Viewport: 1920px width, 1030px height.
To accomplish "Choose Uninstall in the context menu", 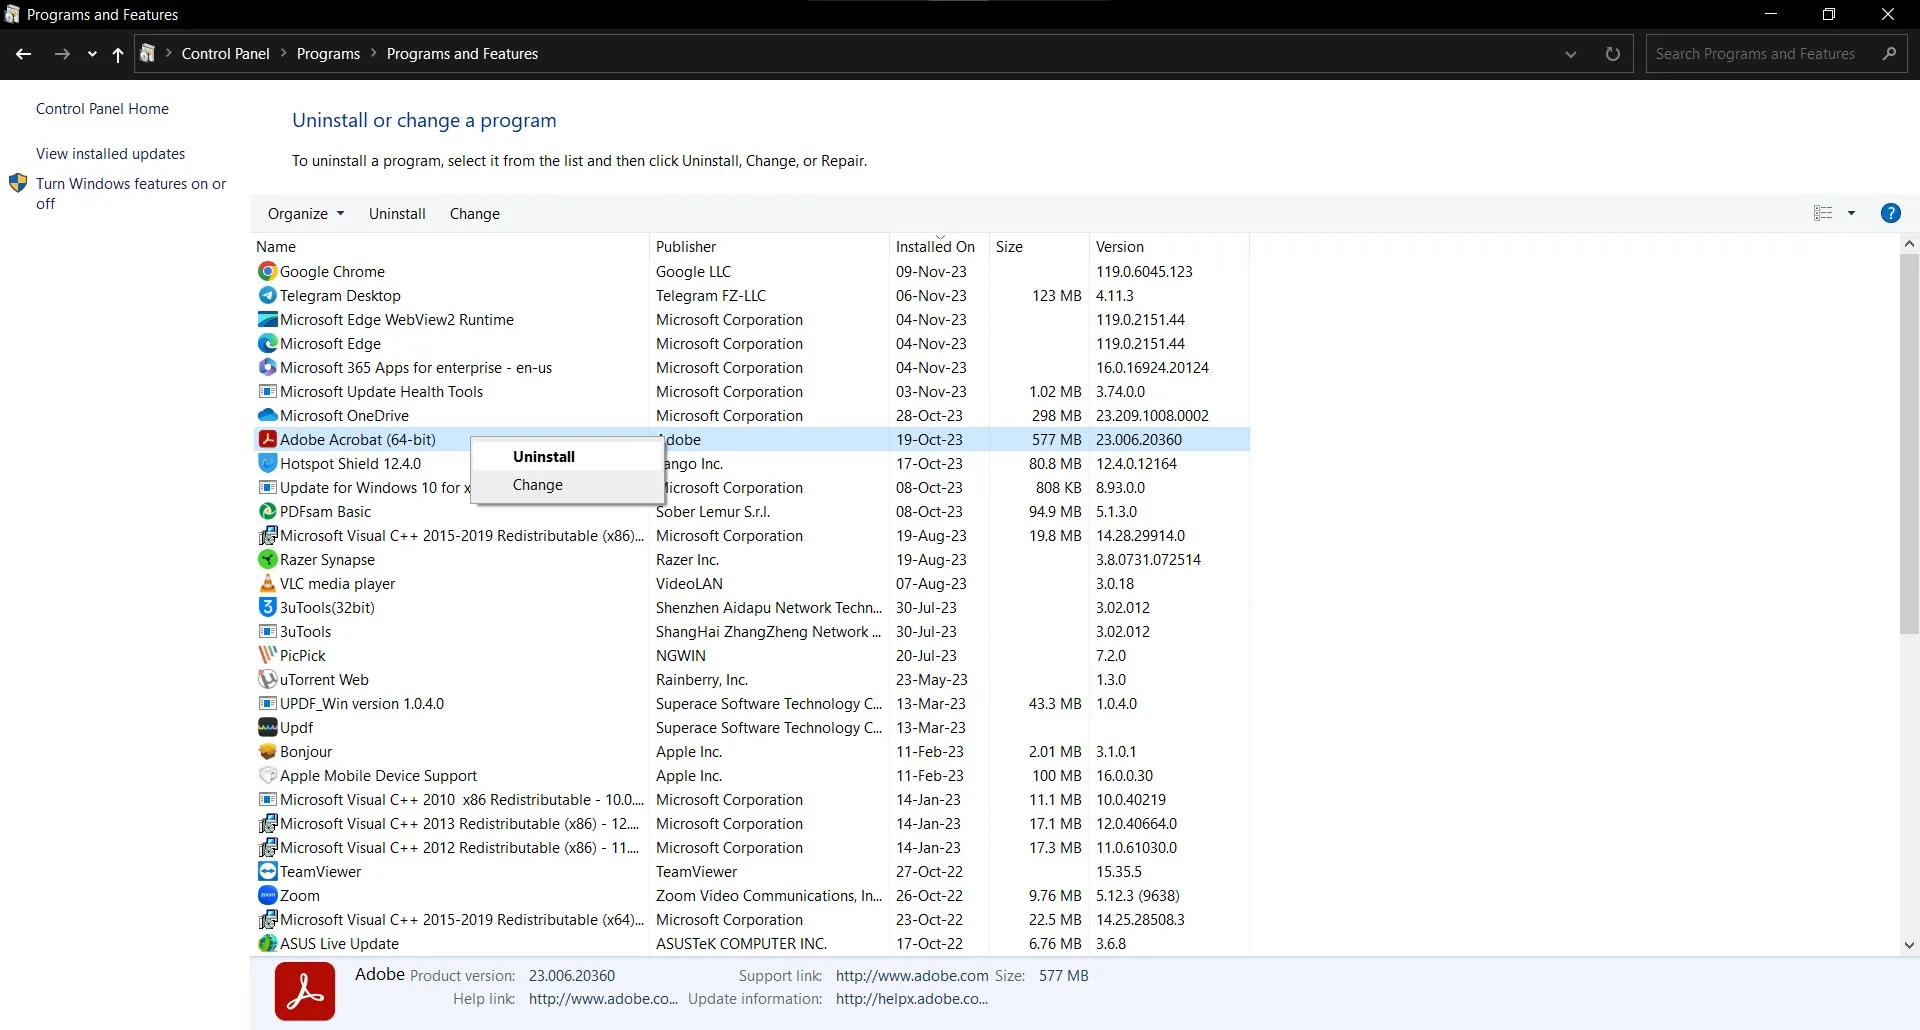I will click(544, 457).
